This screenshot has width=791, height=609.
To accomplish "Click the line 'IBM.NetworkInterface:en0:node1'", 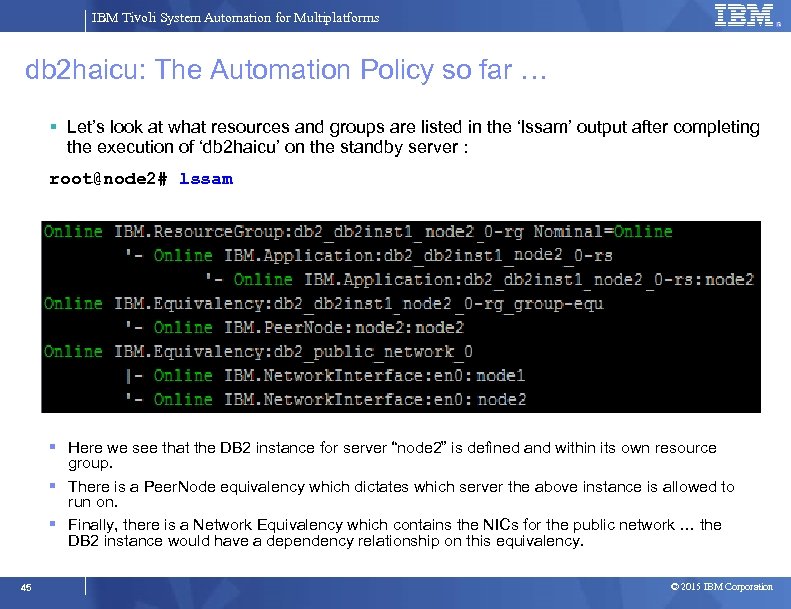I will [x=374, y=375].
